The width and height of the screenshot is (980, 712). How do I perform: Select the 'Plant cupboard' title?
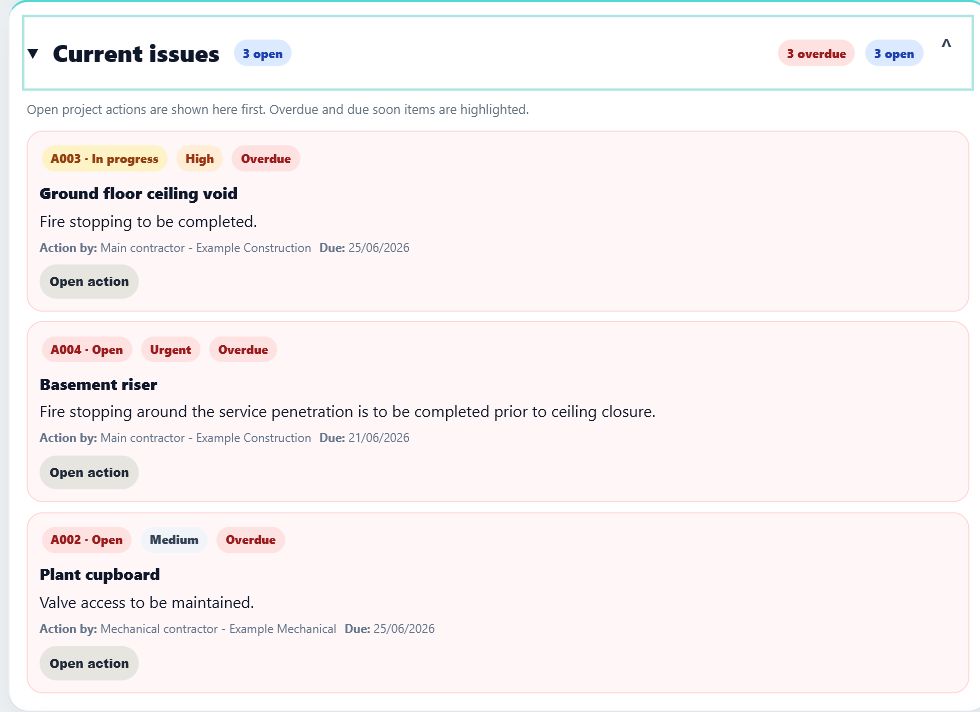[x=100, y=574]
